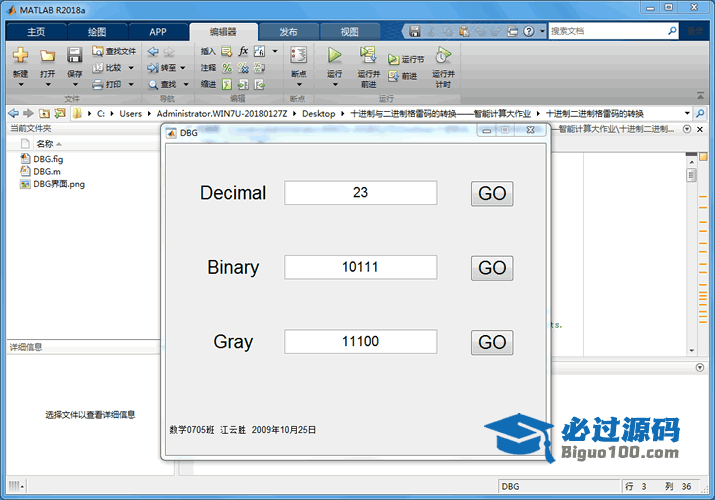The height and width of the screenshot is (500, 715).
Task: Click the 保存 (Save) floppy icon
Action: click(74, 55)
